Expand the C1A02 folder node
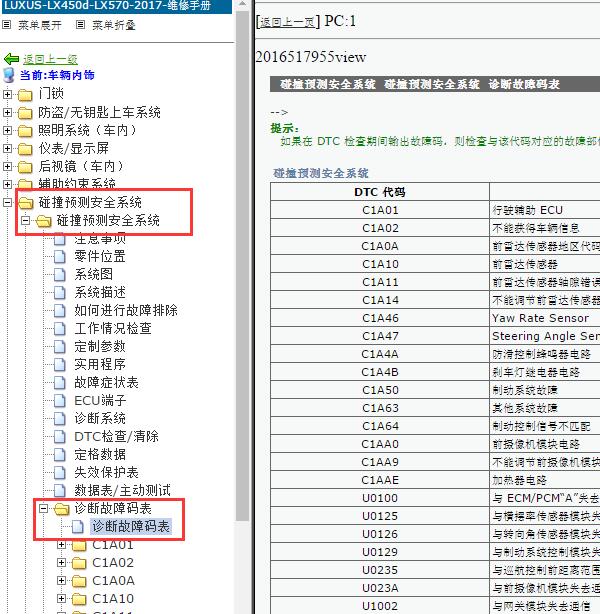 [61, 563]
